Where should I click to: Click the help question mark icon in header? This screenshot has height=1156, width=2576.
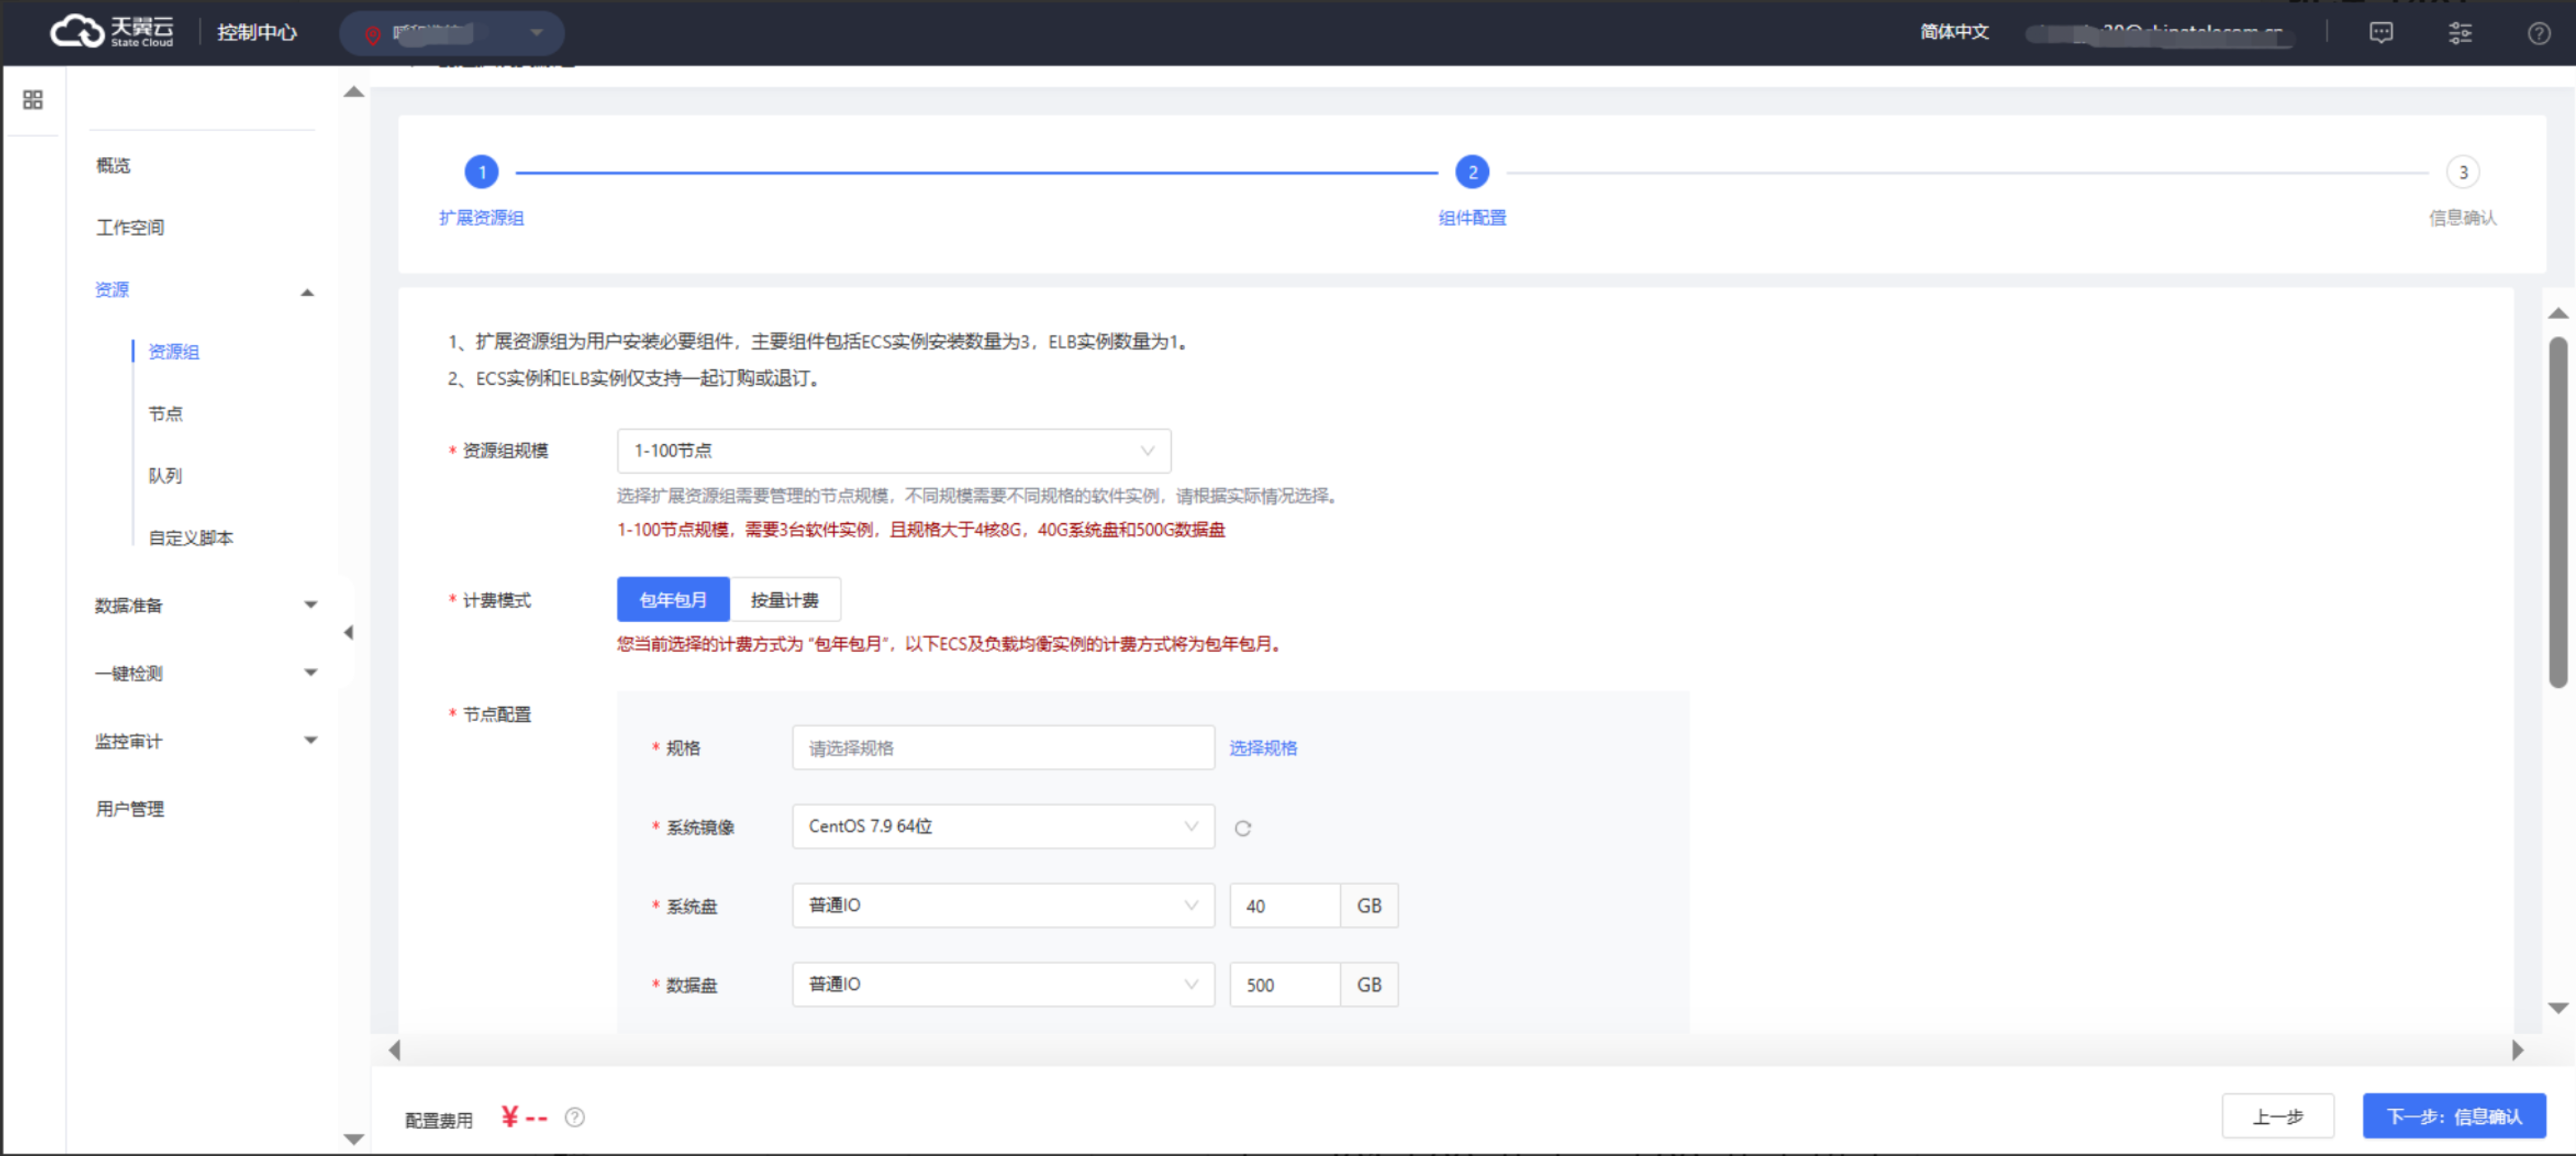[x=2538, y=33]
